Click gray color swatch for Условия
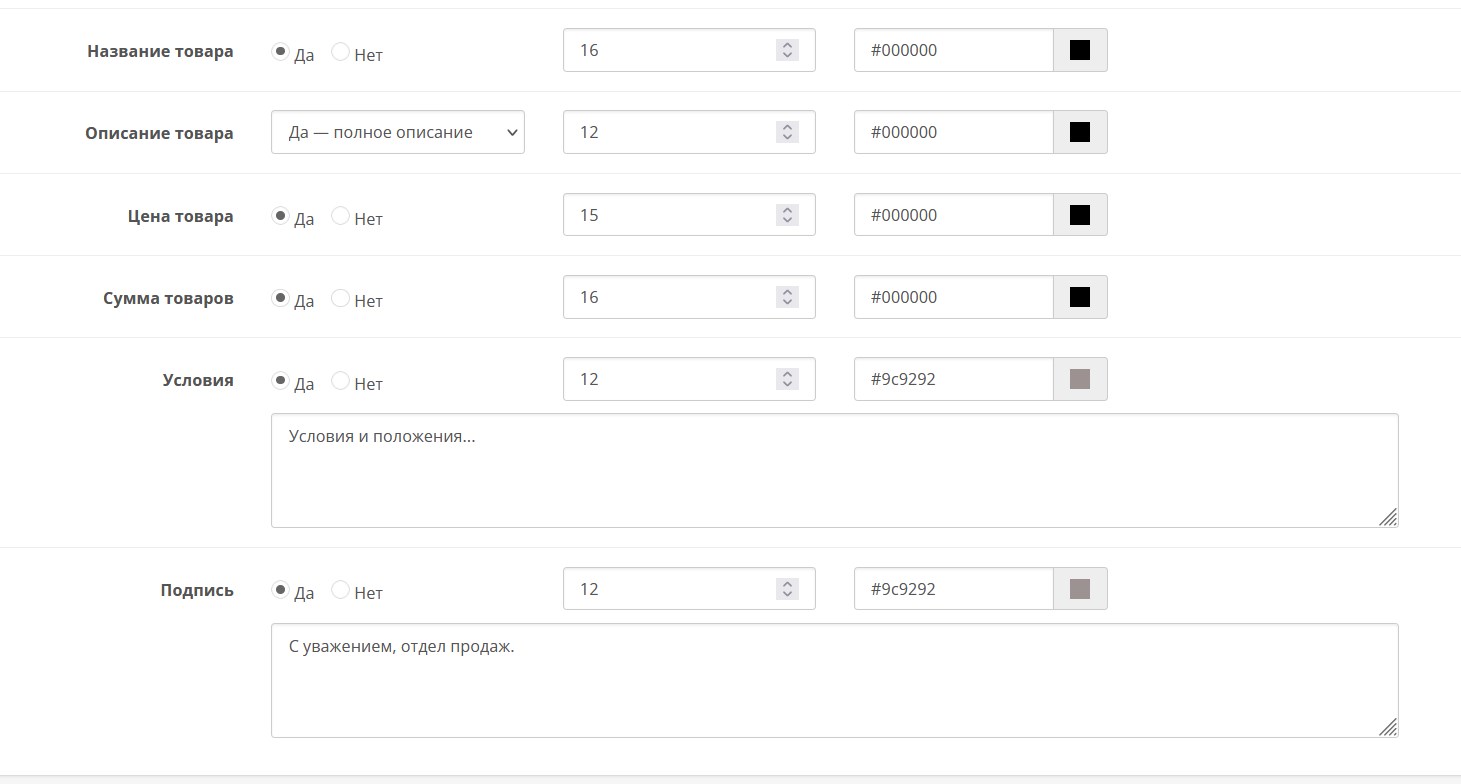1461x784 pixels. [1079, 379]
